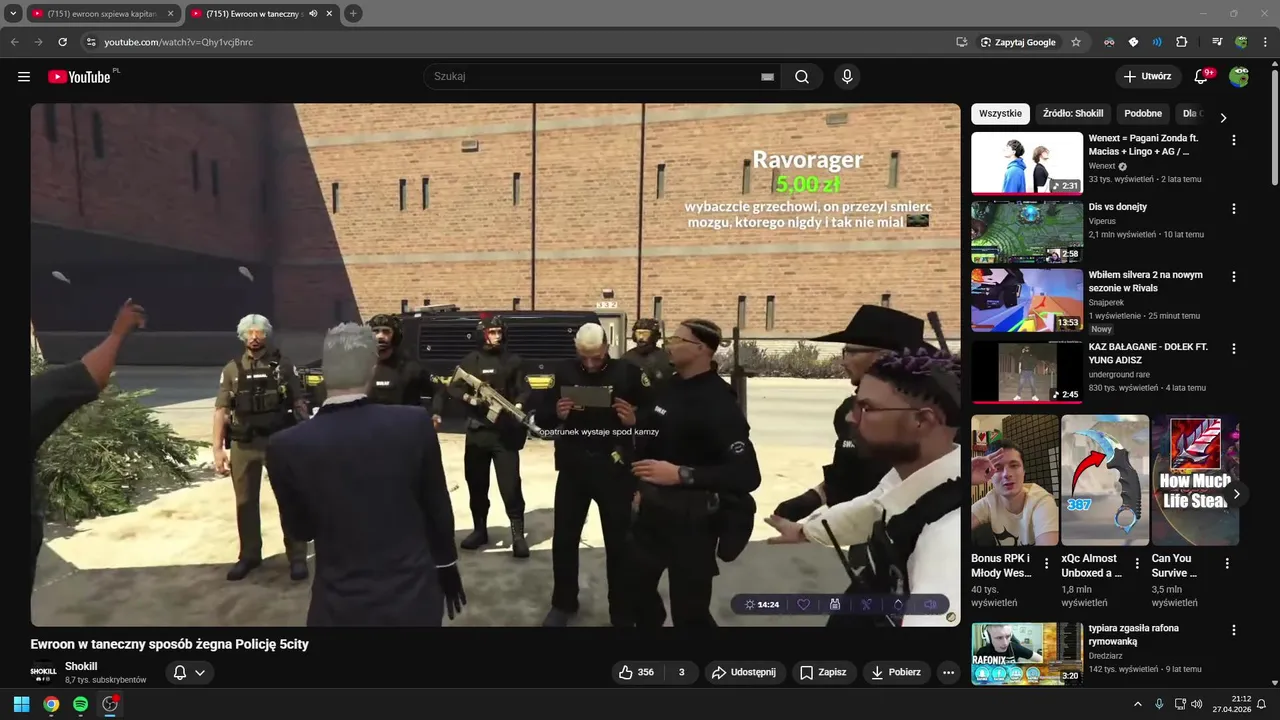Open options for KAZ BAŁAGANE video
Screen dimensions: 1280x720
tap(1233, 349)
